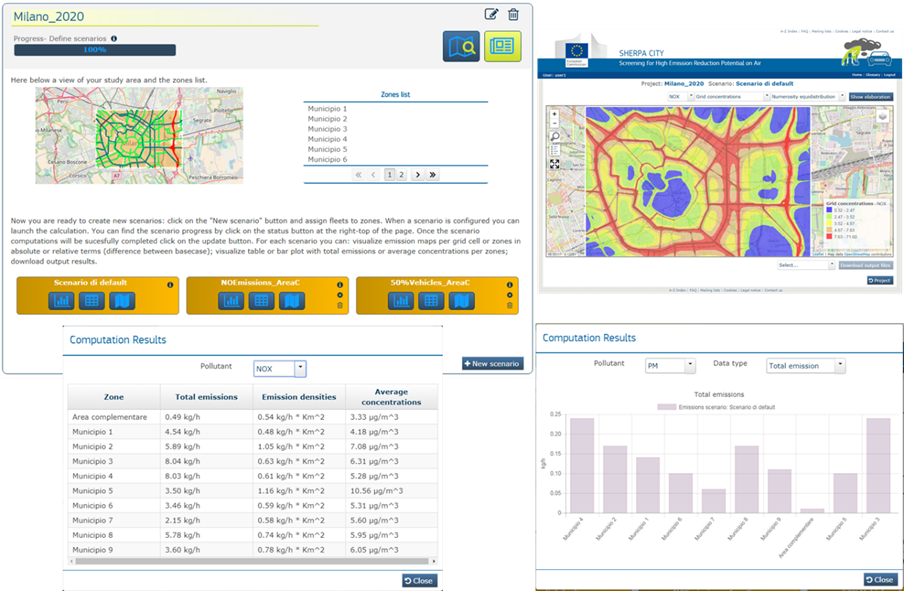Click the magnifier search icon on concentration map
904x591 pixels.
(x=555, y=137)
